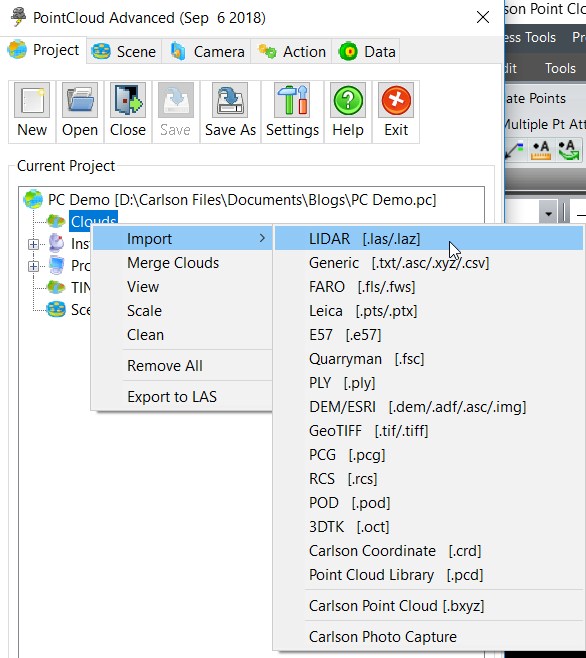Click the line draw icon in background toolbar

(x=514, y=151)
